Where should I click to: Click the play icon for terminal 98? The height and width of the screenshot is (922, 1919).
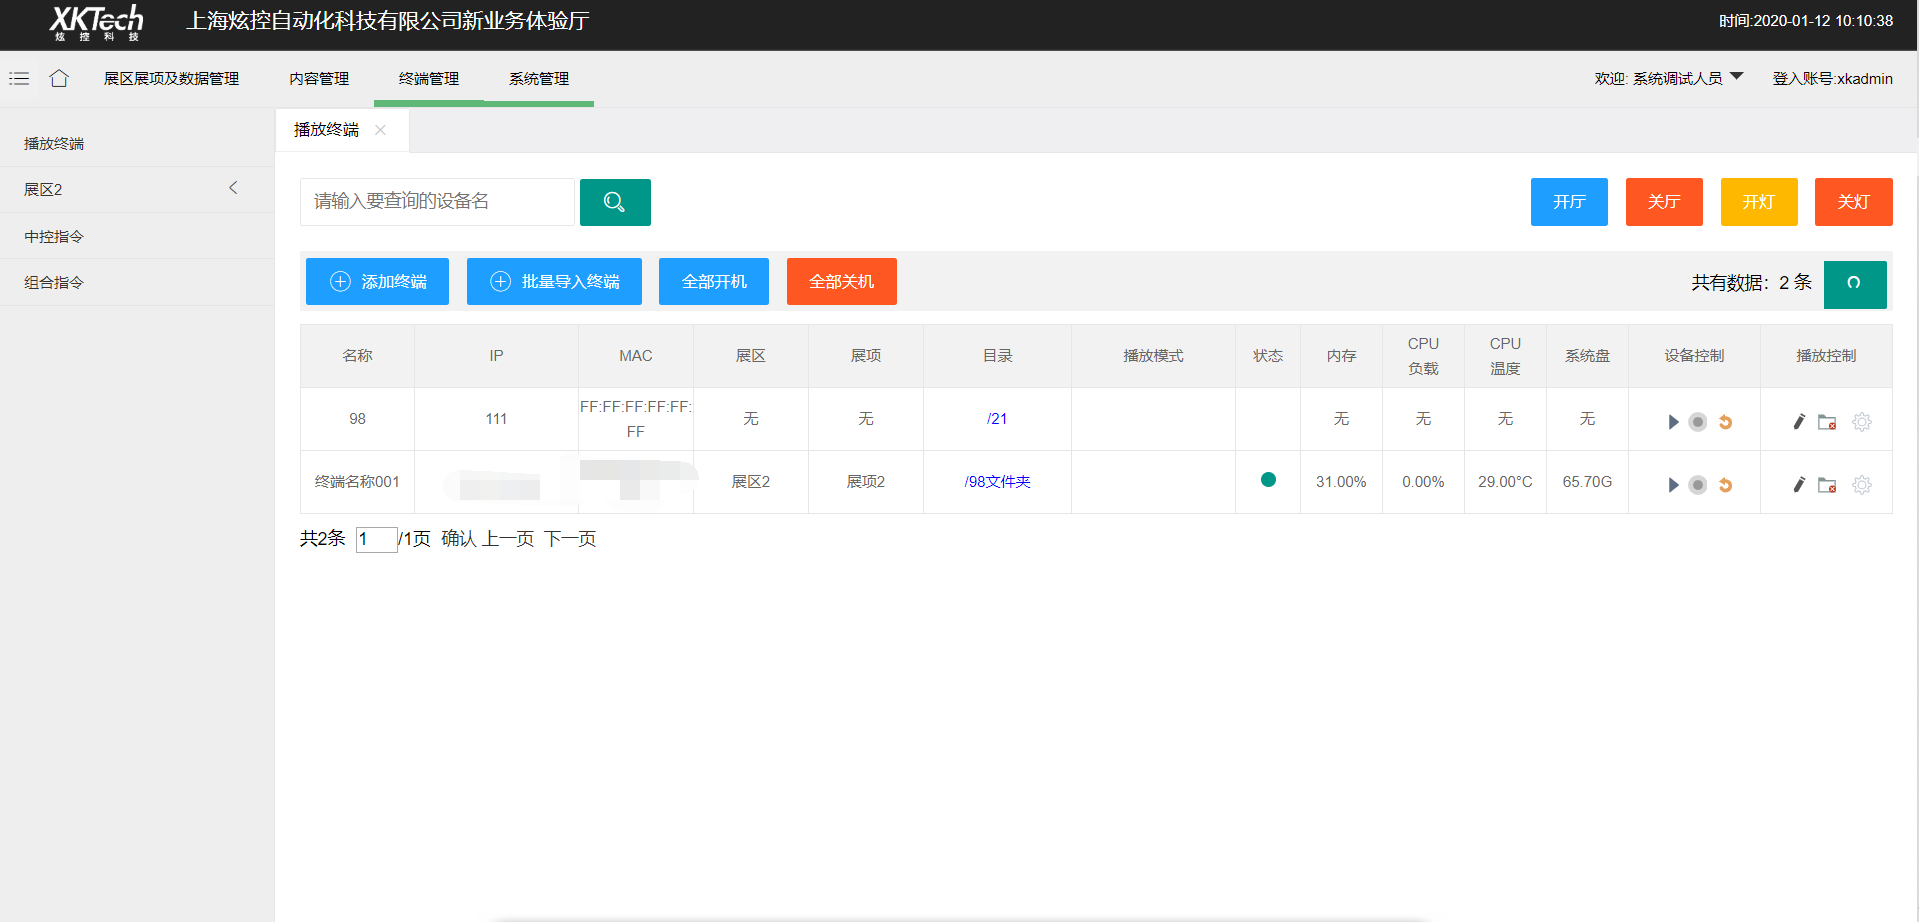1673,422
